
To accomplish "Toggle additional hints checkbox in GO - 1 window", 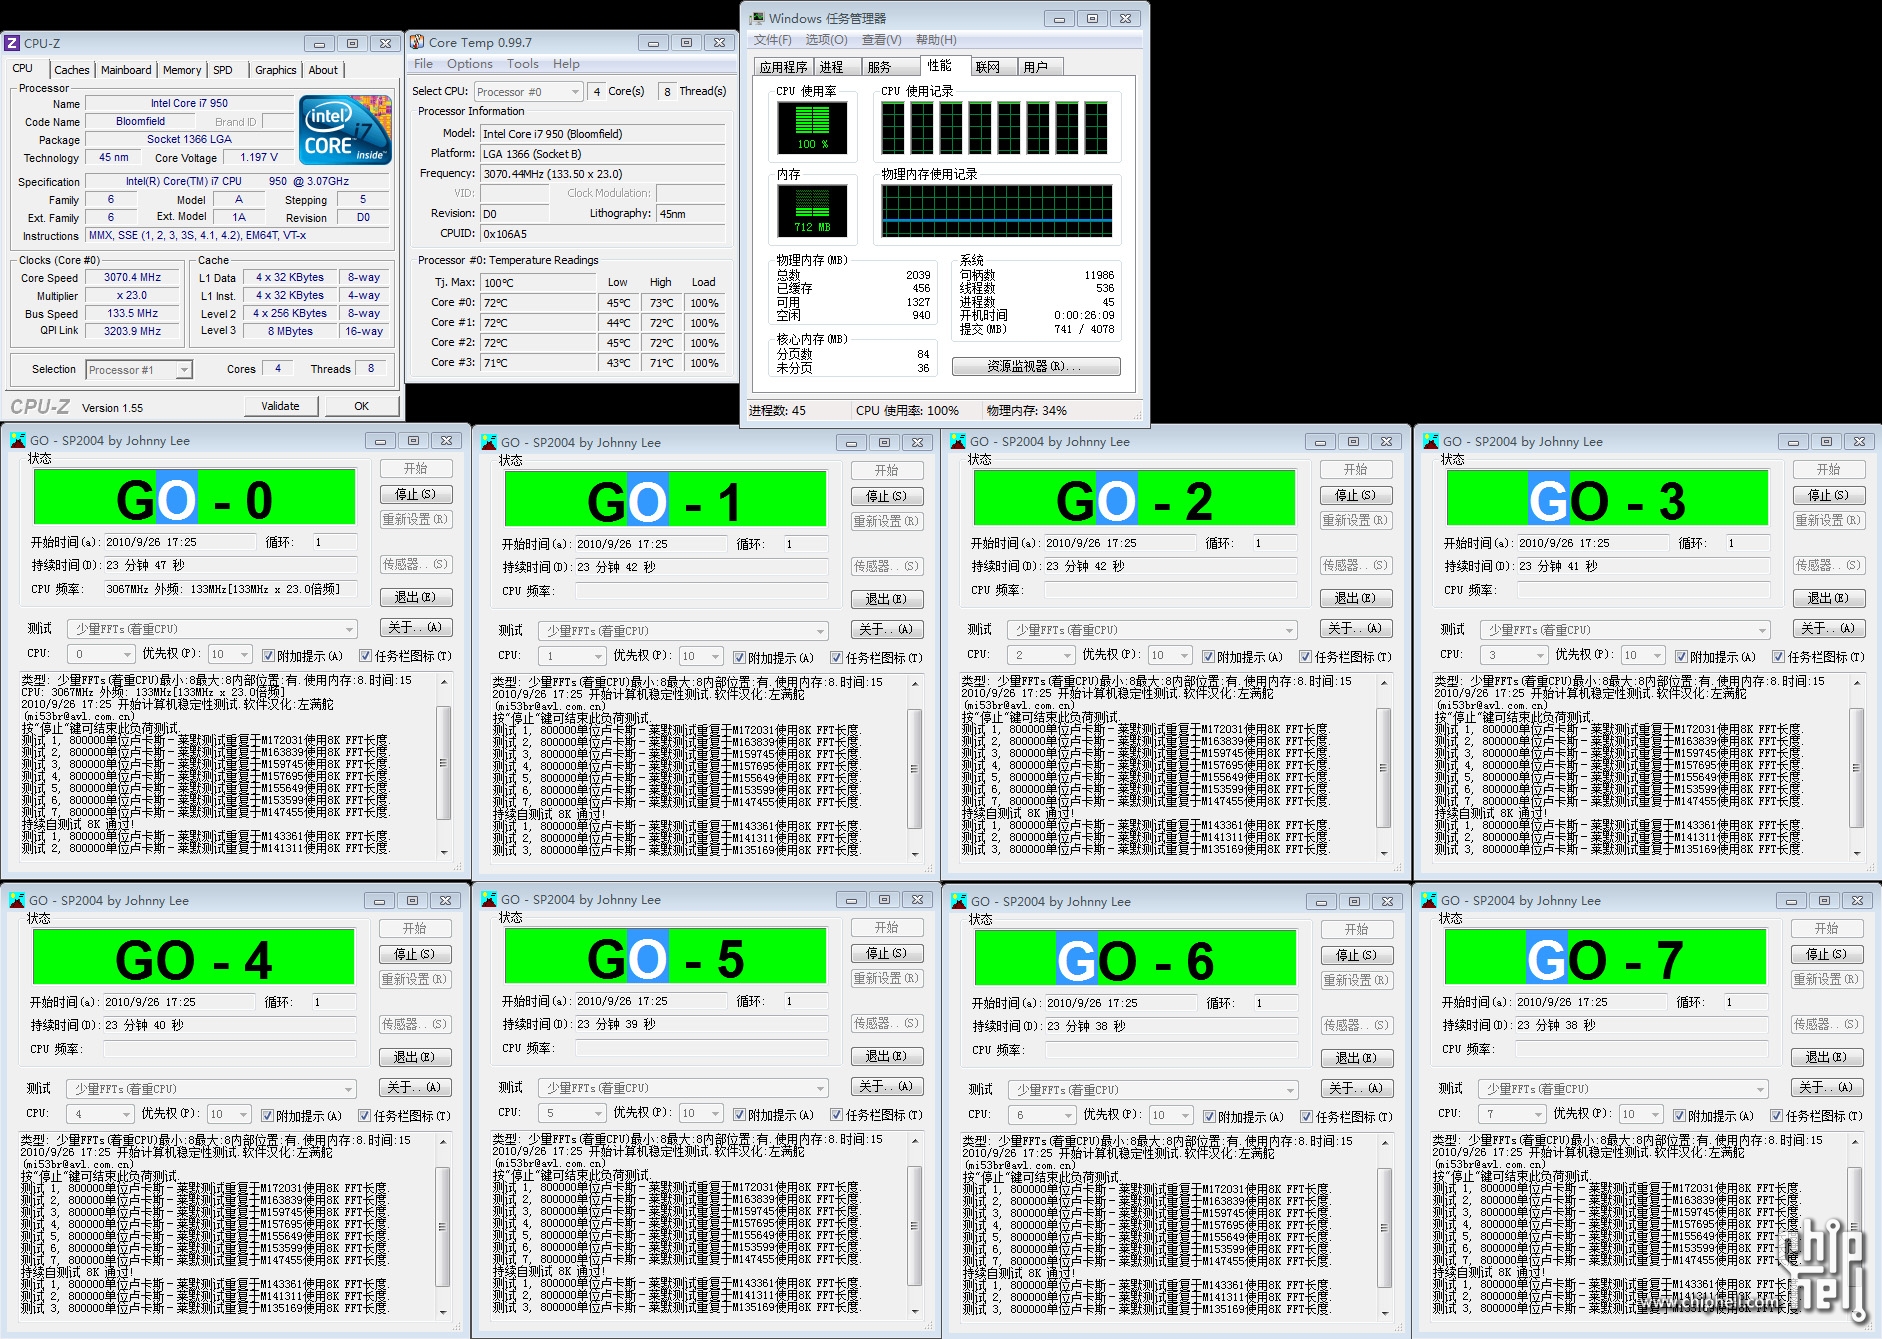I will 739,658.
